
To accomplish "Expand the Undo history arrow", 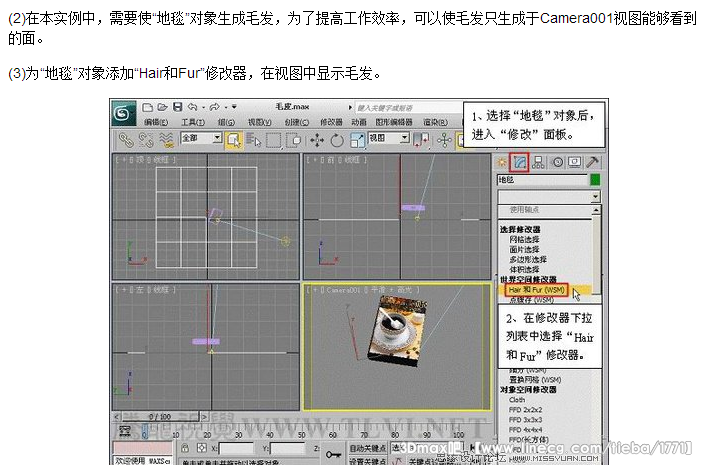I will point(203,107).
